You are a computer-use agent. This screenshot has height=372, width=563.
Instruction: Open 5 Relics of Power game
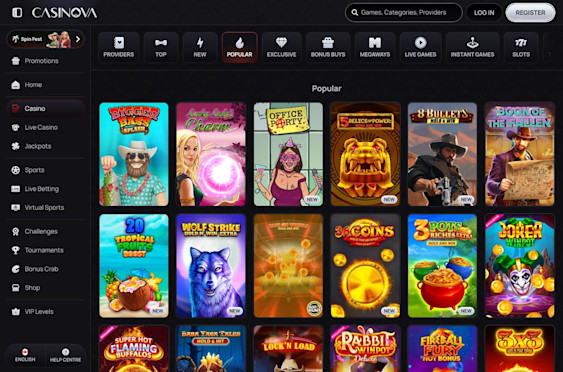[365, 154]
